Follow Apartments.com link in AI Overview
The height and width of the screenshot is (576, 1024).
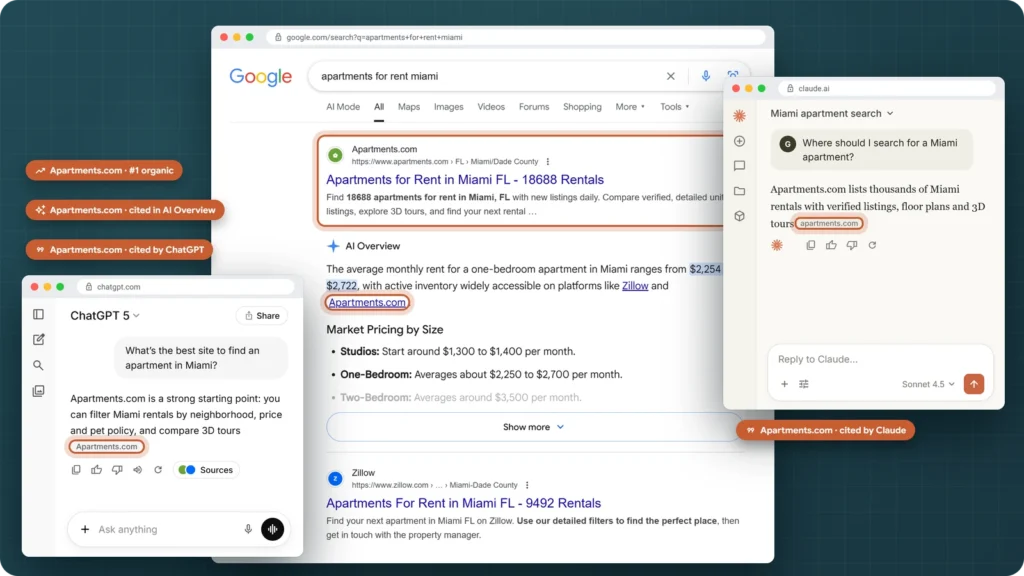[367, 302]
